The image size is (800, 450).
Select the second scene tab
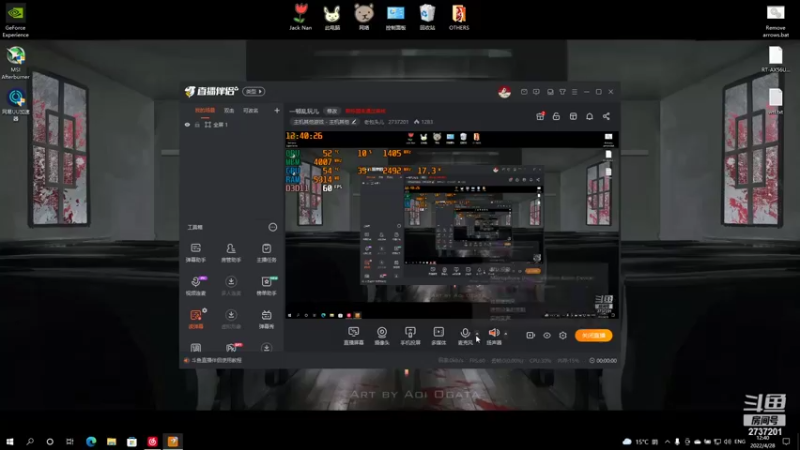click(229, 110)
